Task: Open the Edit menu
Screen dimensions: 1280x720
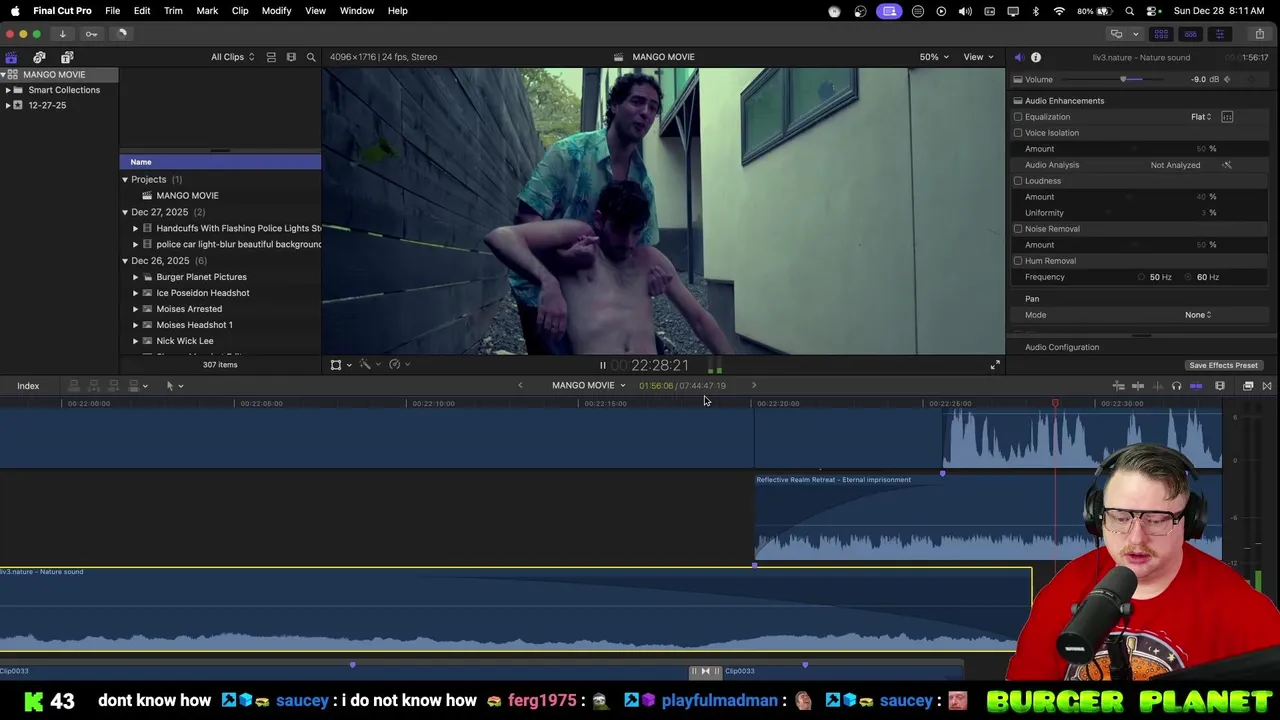Action: click(x=142, y=11)
